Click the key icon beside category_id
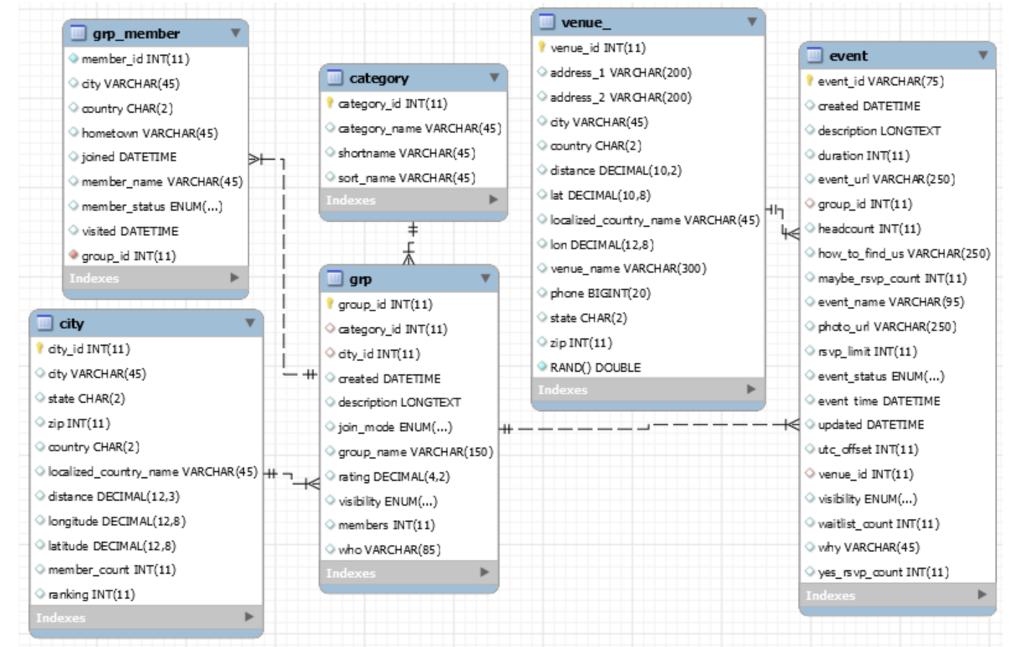 pyautogui.click(x=329, y=102)
